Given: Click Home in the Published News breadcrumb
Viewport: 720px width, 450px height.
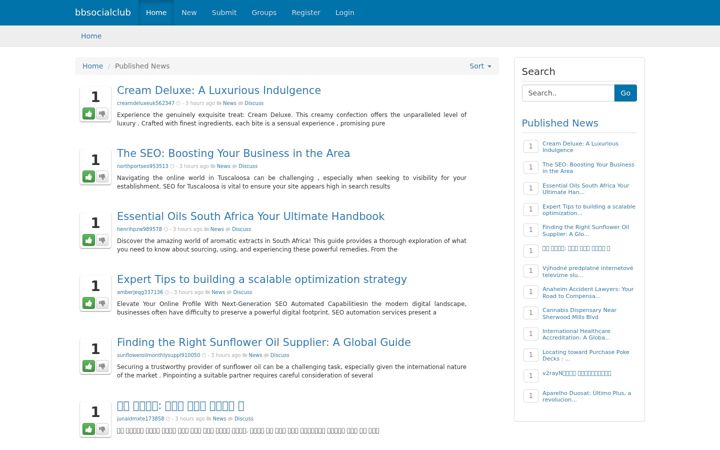Looking at the screenshot, I should (x=93, y=66).
